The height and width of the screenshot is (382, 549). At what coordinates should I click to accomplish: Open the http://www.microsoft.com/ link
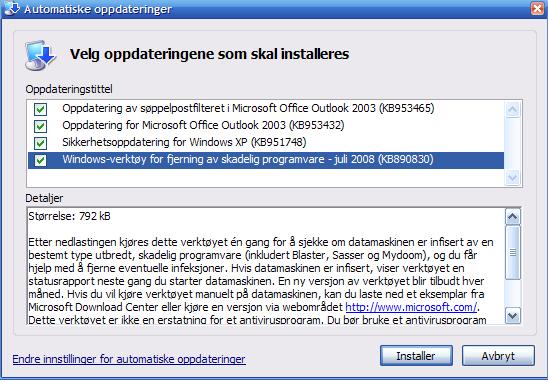coord(411,307)
